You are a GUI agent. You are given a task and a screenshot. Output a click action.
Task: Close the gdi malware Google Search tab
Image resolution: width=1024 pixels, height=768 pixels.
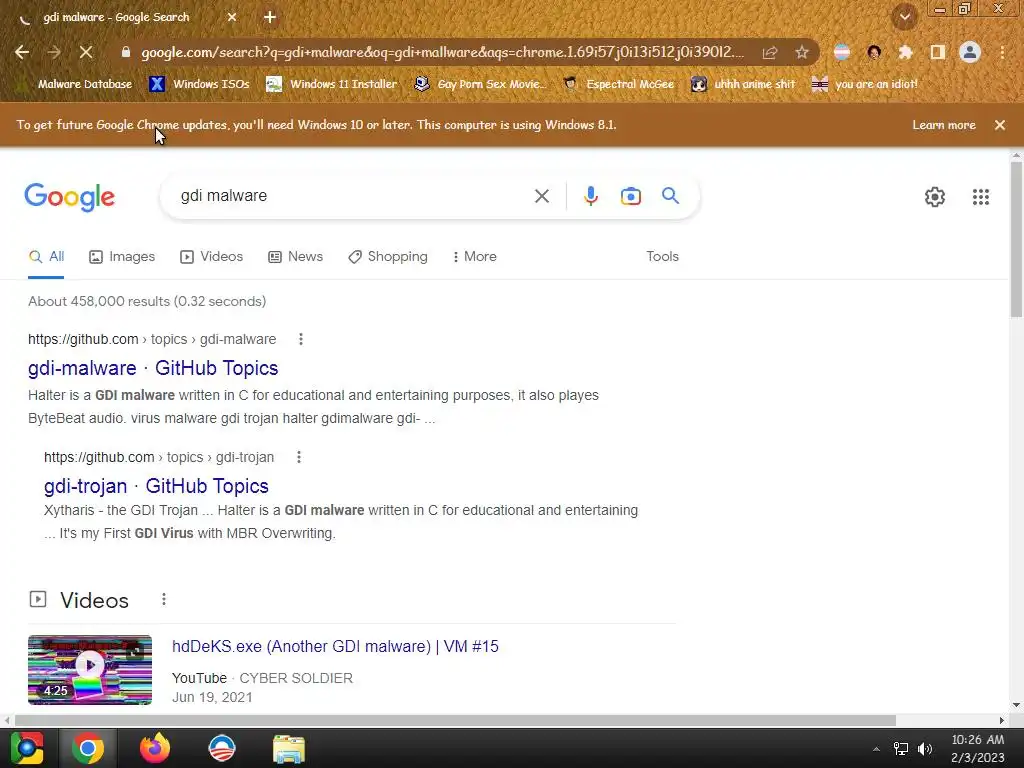click(x=232, y=18)
